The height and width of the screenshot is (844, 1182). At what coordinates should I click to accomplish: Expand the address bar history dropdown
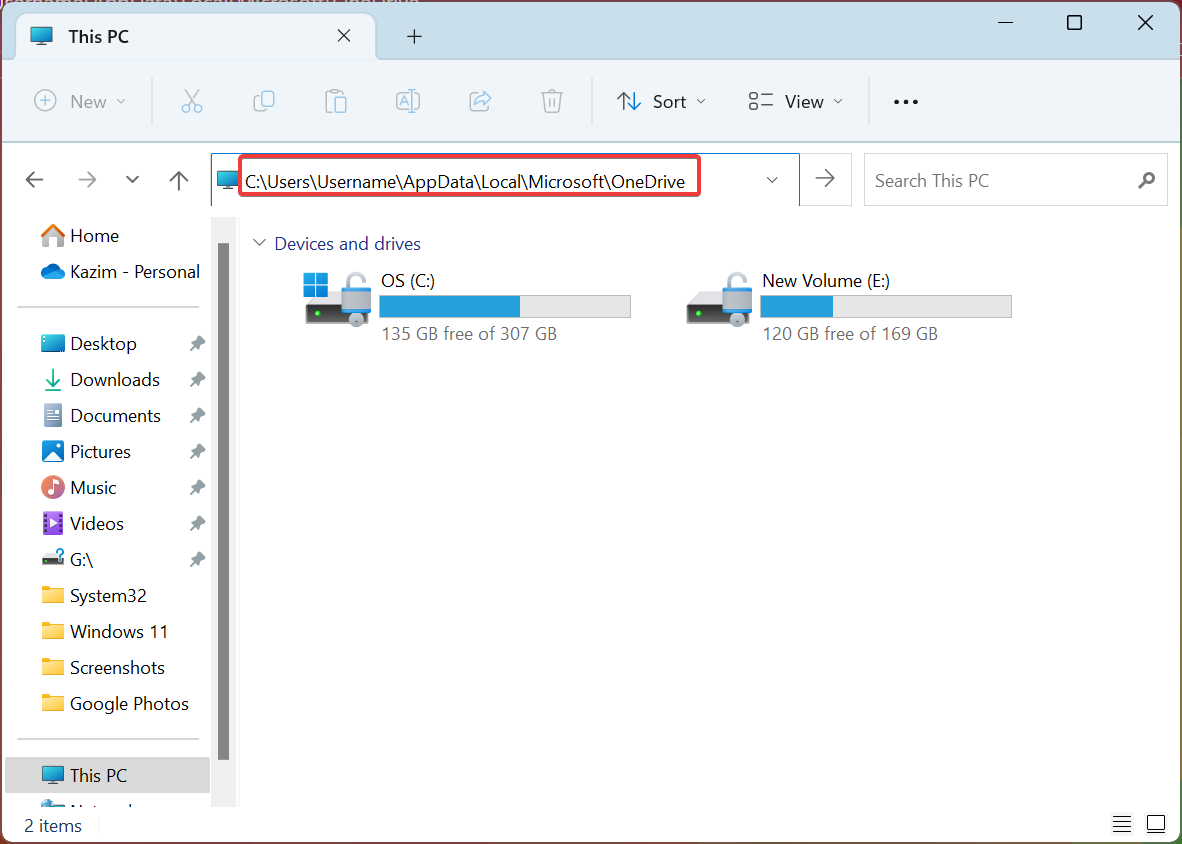pos(772,179)
